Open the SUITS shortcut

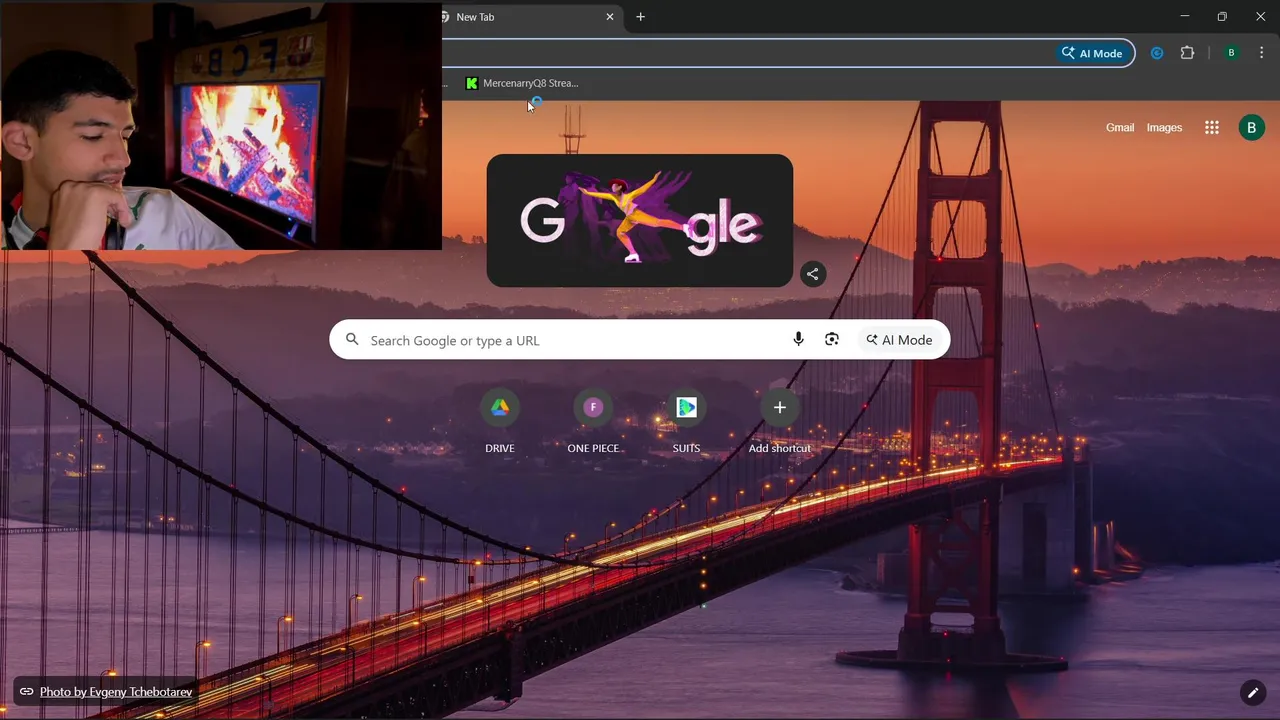click(x=686, y=422)
